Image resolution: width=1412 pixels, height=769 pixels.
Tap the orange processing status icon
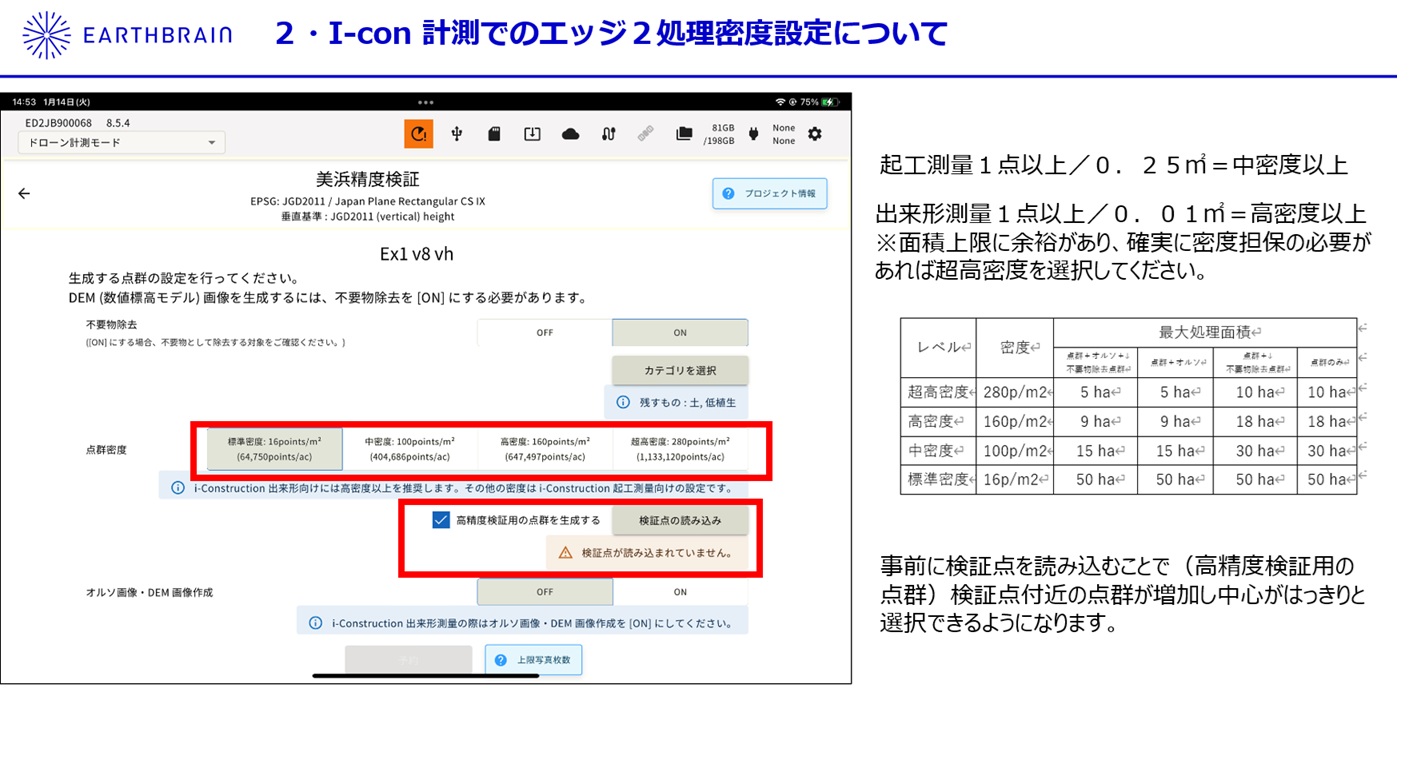tap(418, 133)
